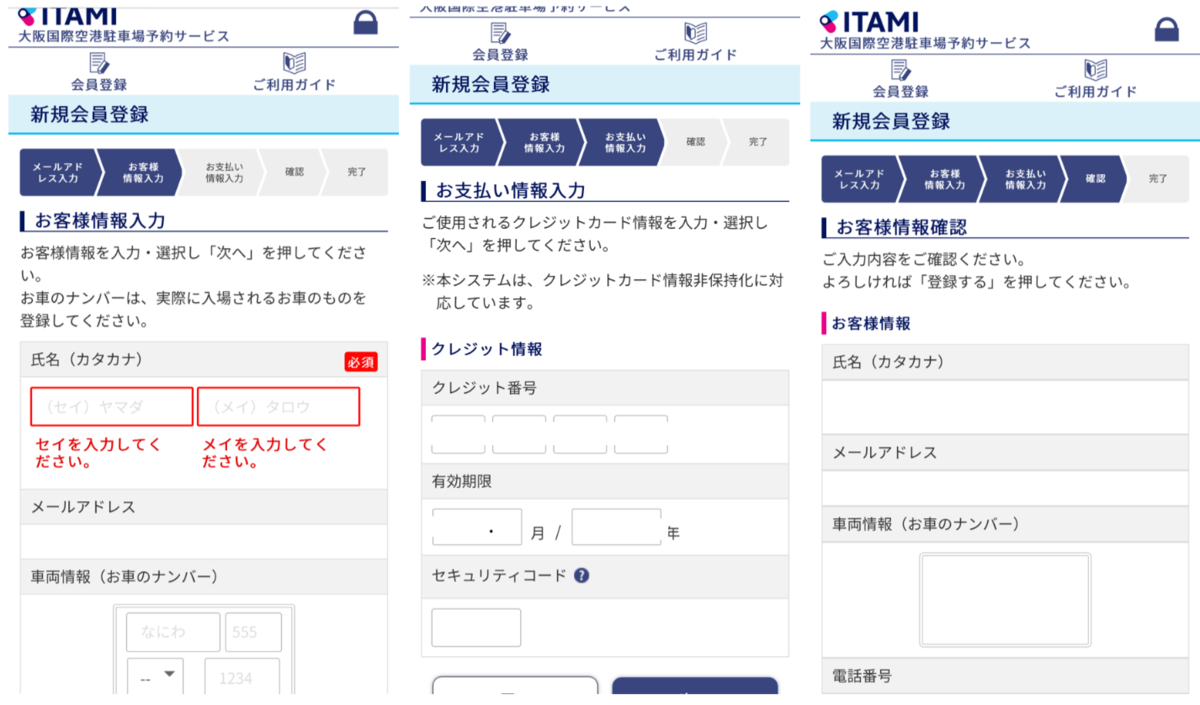1200x705 pixels.
Task: Click the first credit card number box
Action: coord(457,426)
